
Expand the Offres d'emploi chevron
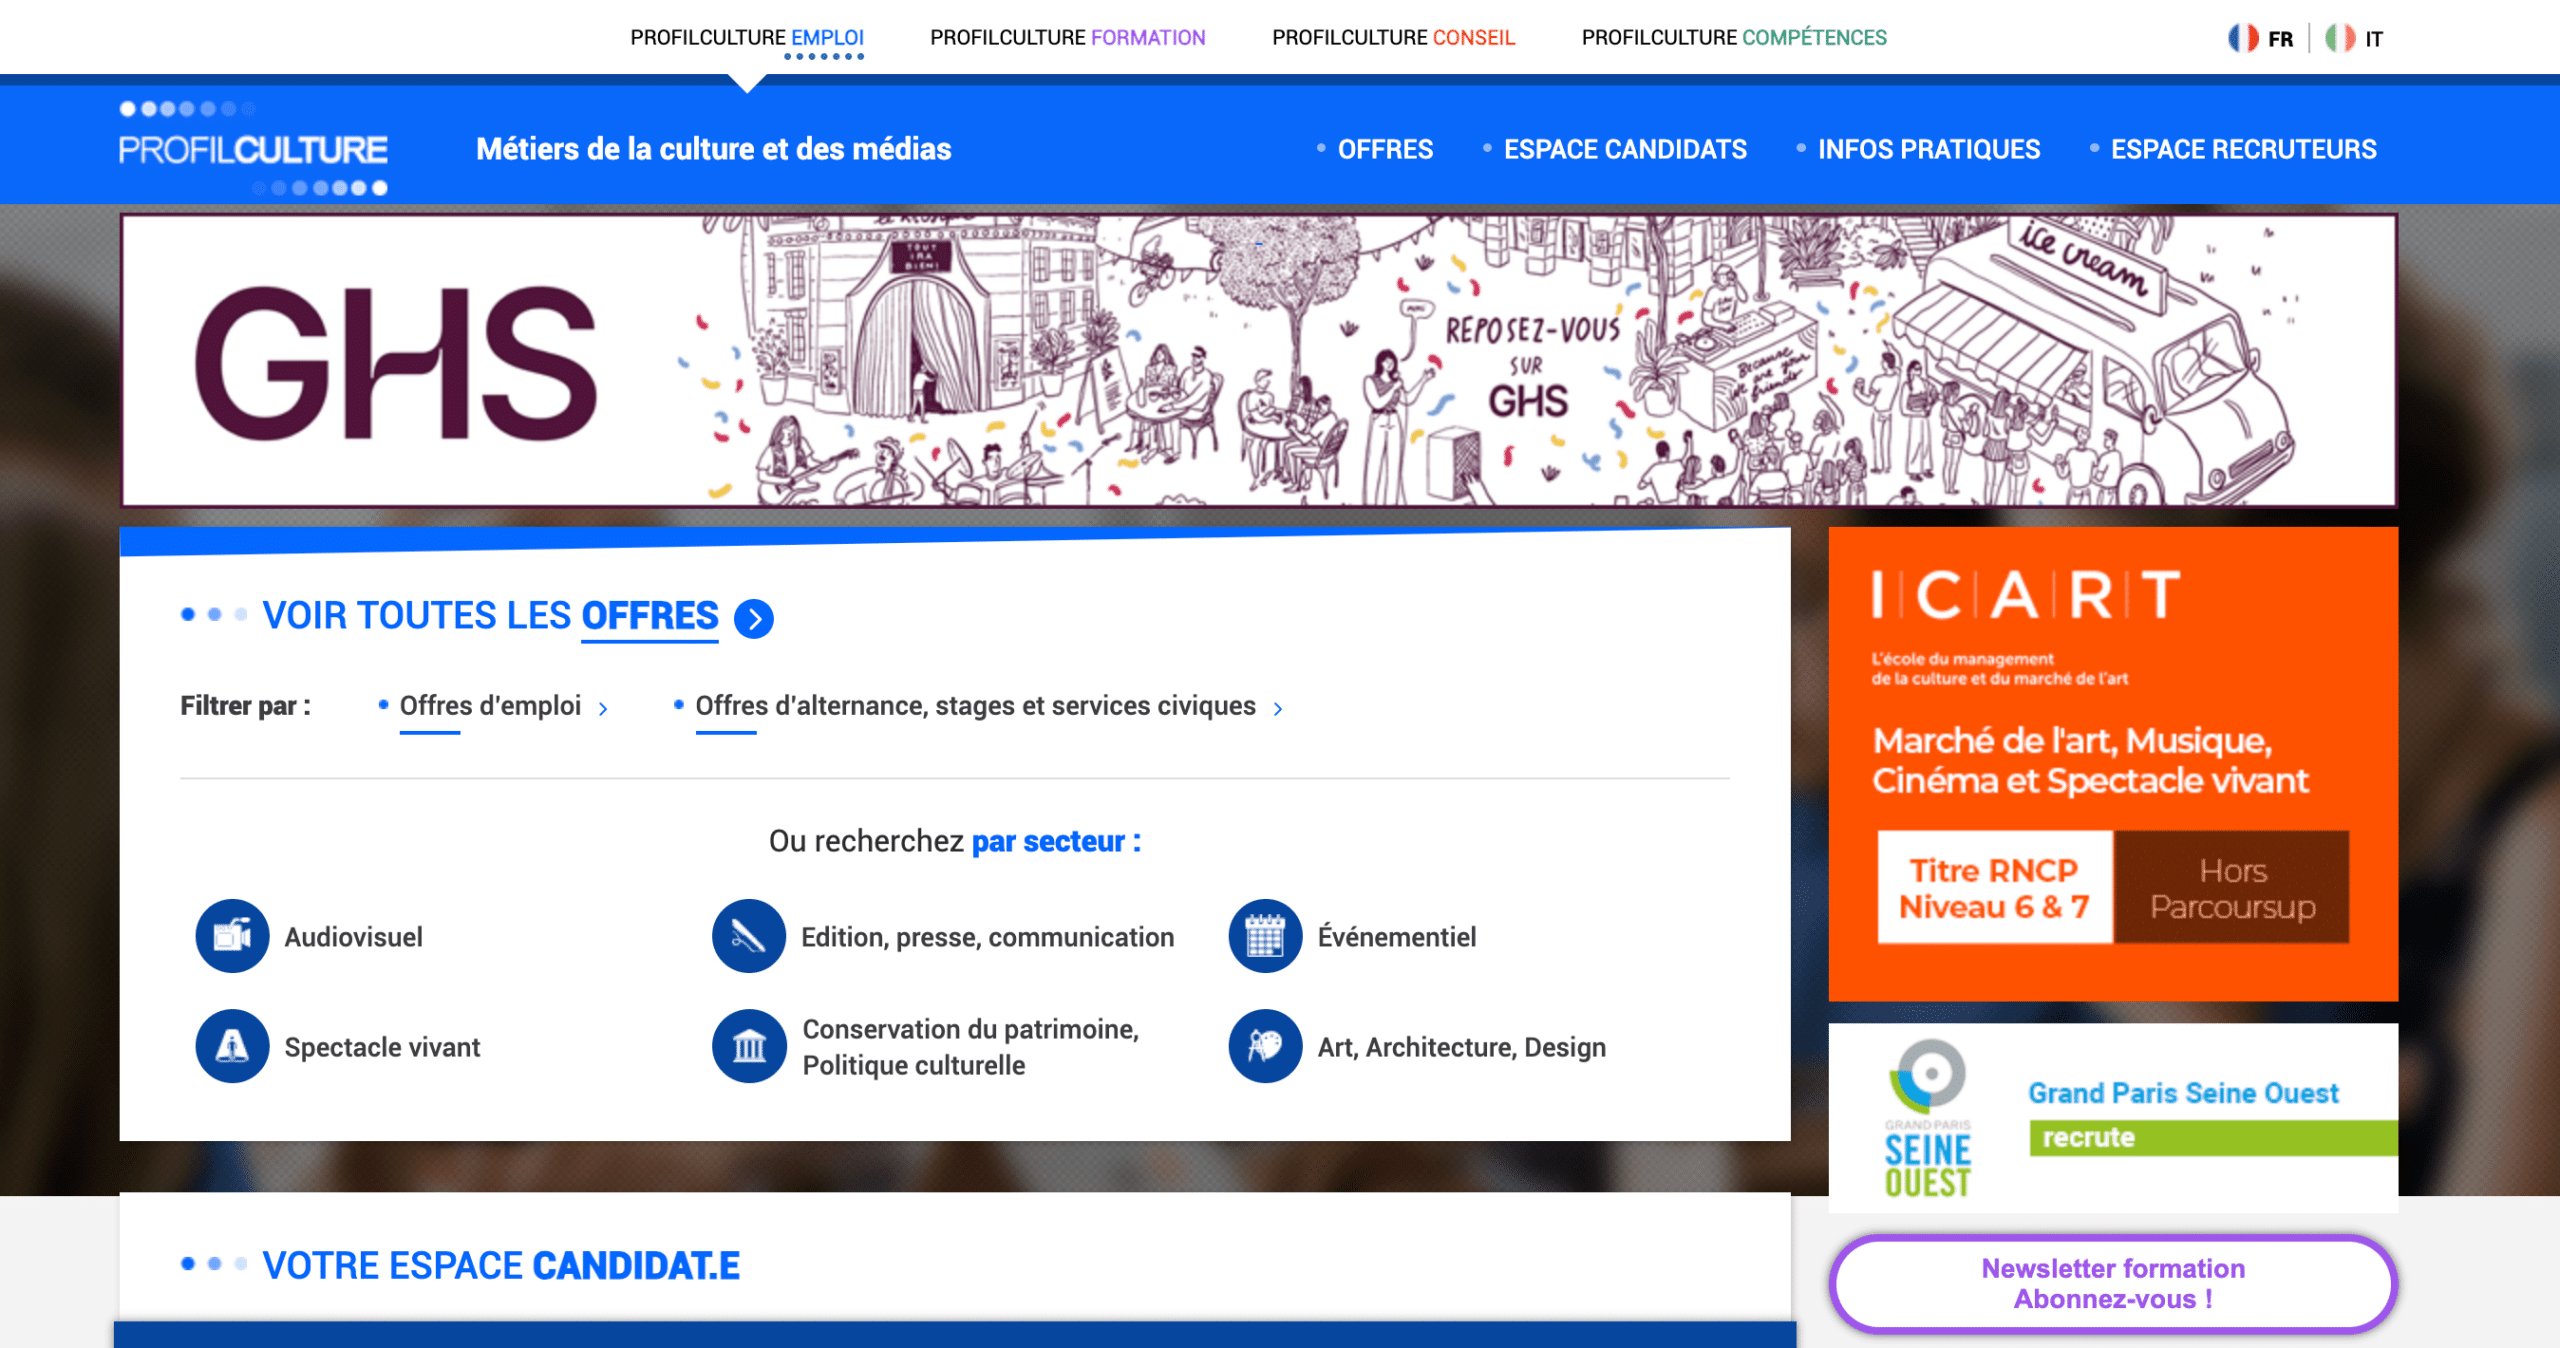click(x=603, y=709)
